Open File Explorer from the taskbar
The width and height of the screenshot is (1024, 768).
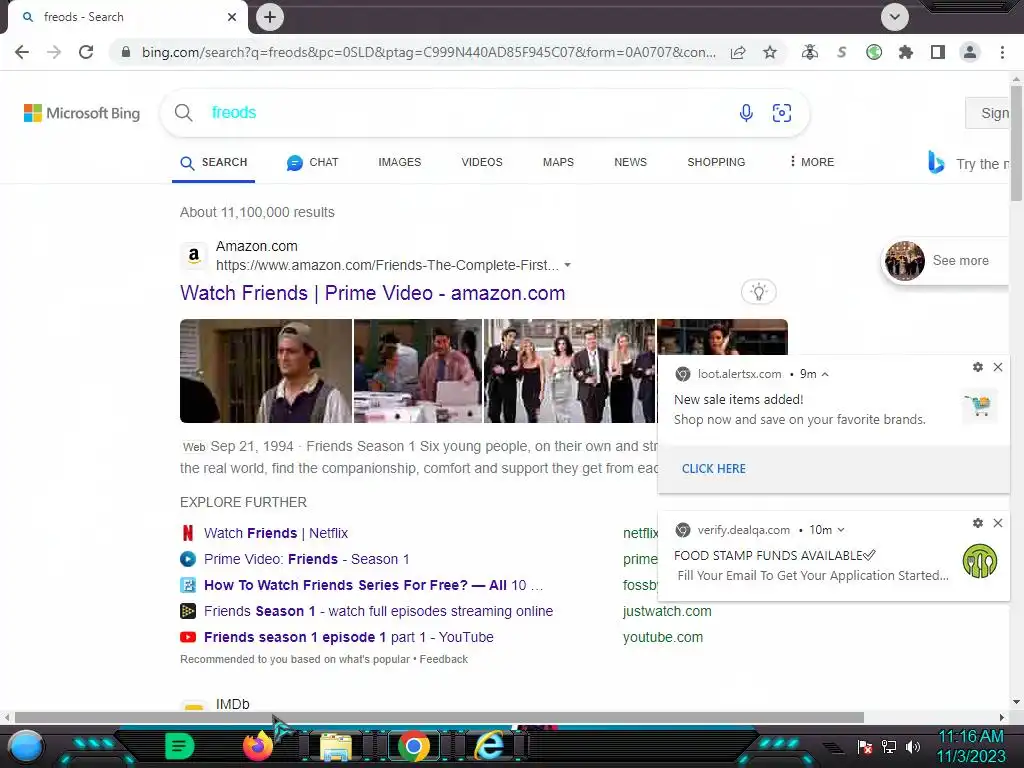point(336,747)
